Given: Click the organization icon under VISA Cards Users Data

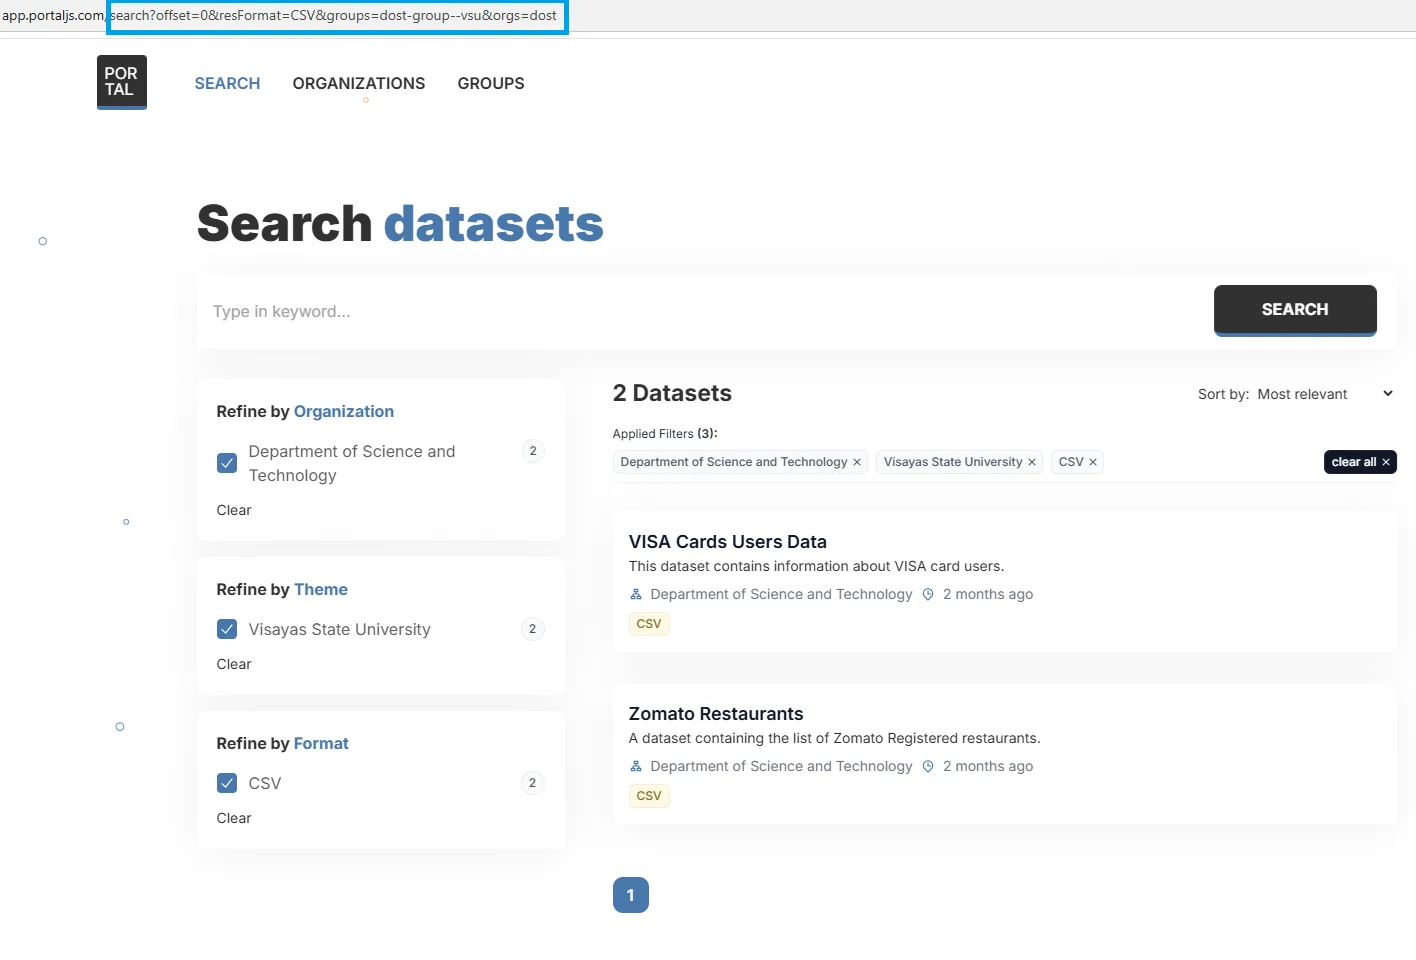Looking at the screenshot, I should pyautogui.click(x=636, y=594).
